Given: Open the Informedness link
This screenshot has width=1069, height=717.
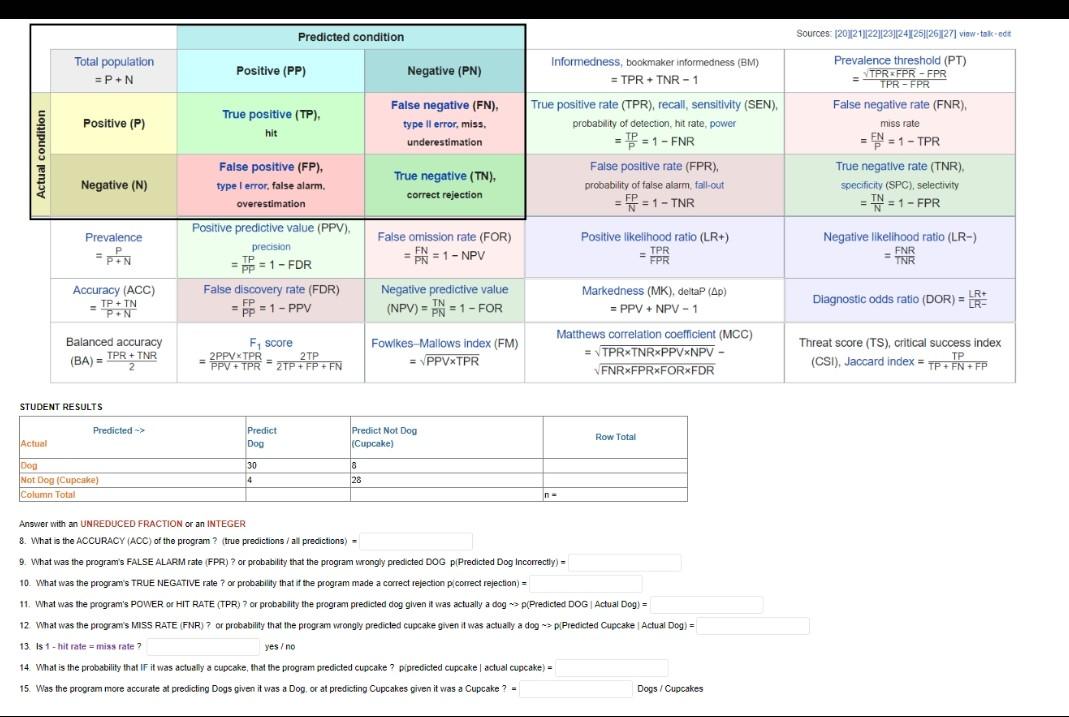Looking at the screenshot, I should coord(586,61).
